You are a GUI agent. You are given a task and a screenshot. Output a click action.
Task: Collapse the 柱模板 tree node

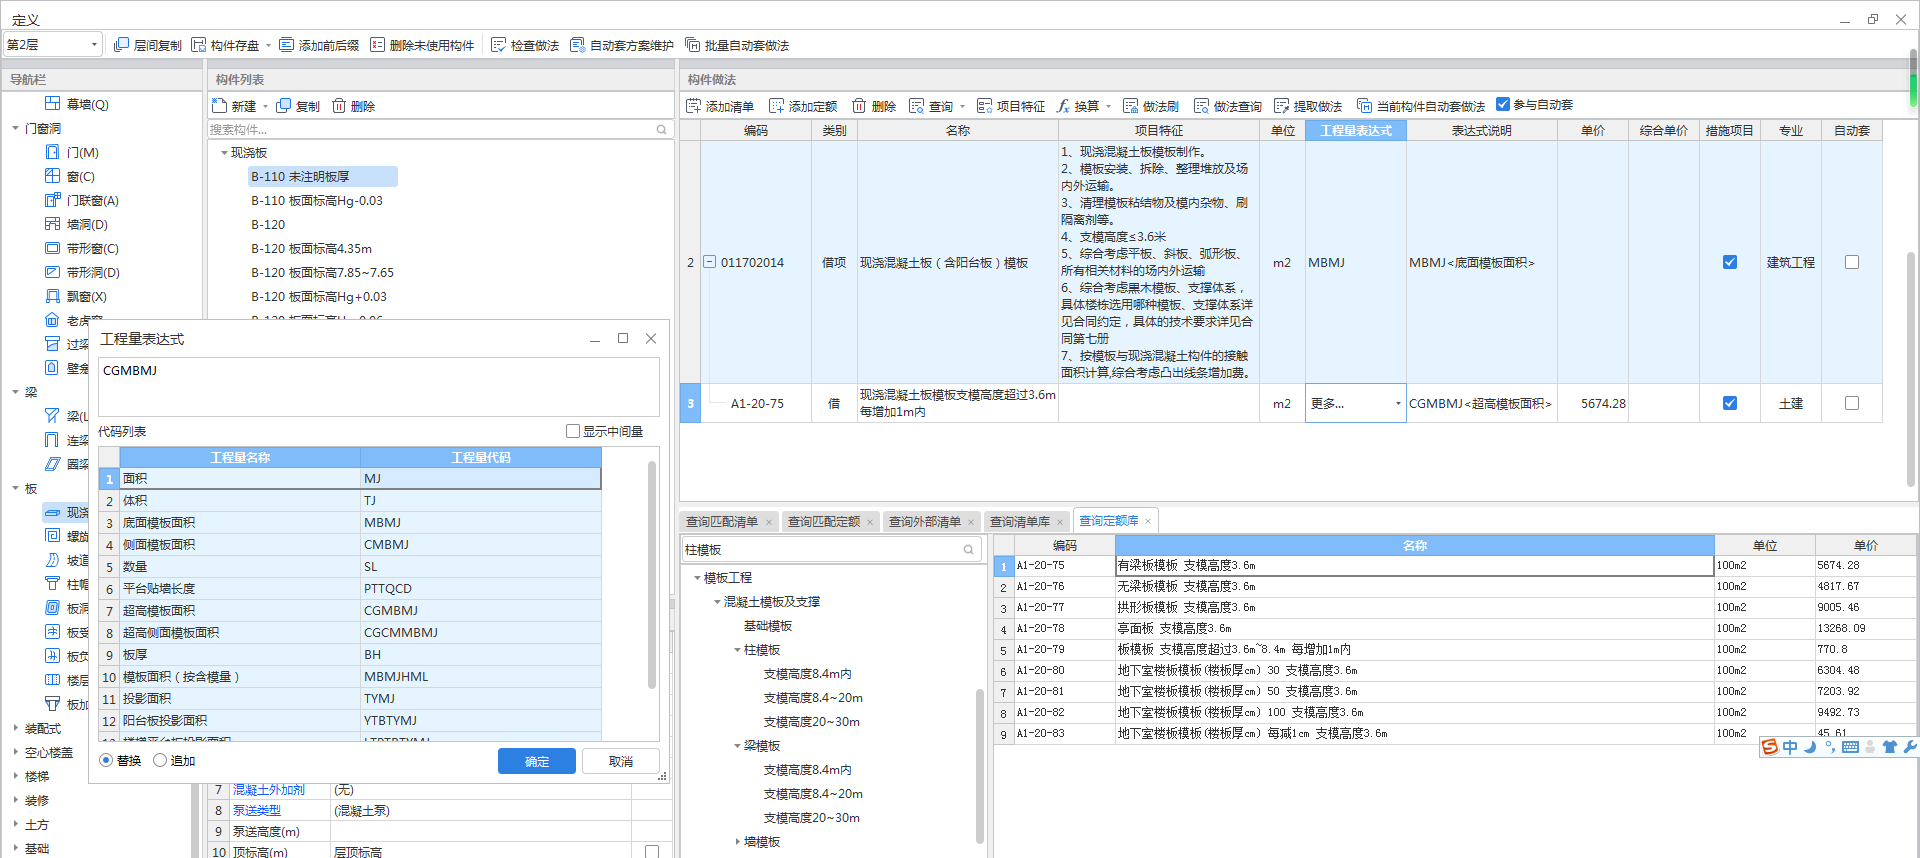[x=737, y=650]
